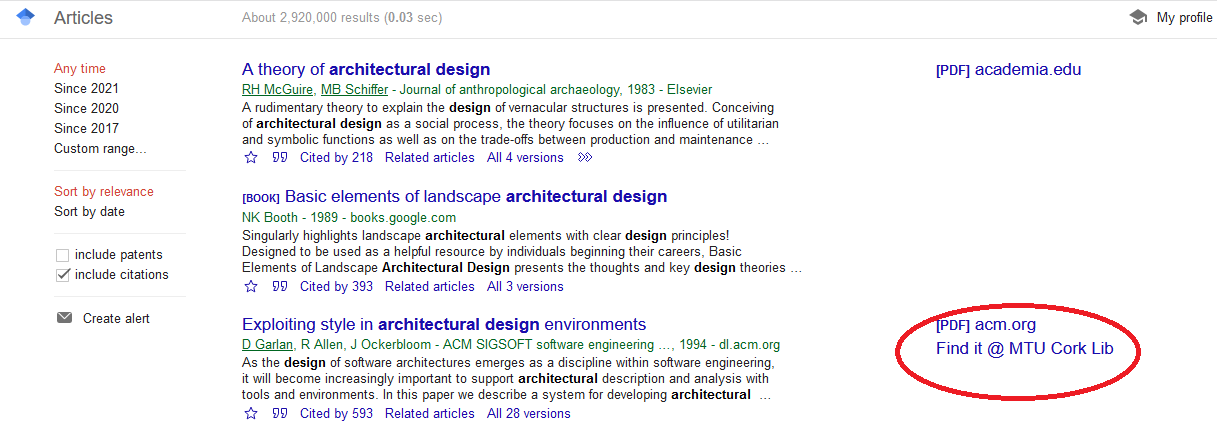
Task: Show All 4 versions
Action: point(525,158)
